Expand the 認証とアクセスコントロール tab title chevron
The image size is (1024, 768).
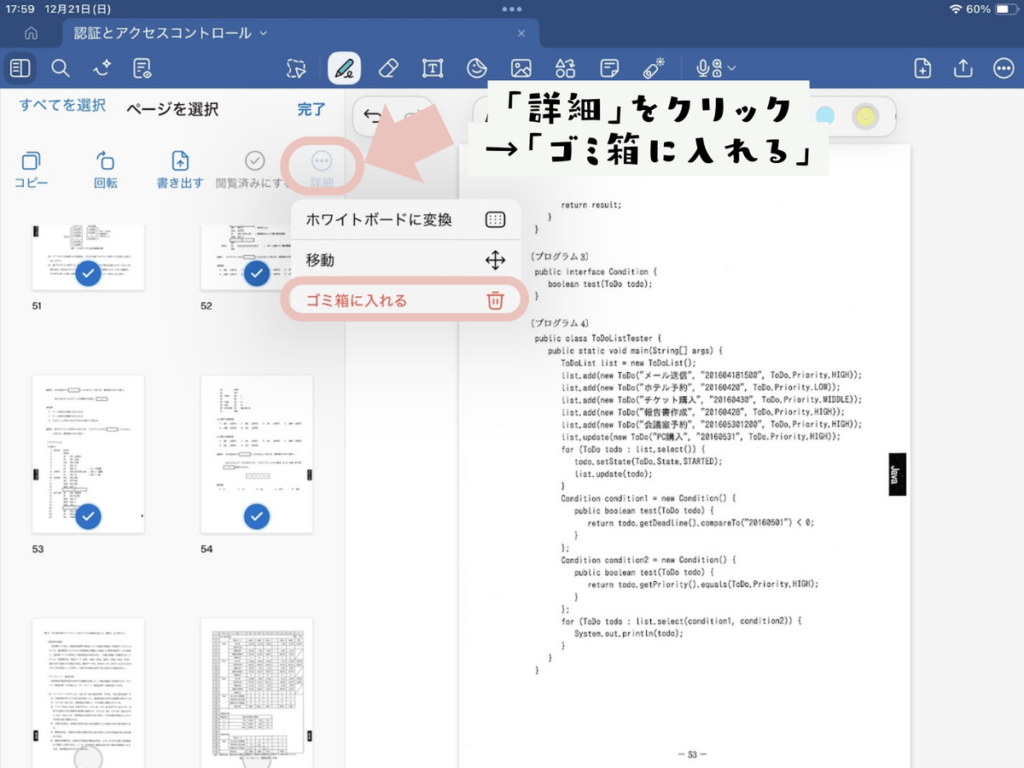(264, 33)
